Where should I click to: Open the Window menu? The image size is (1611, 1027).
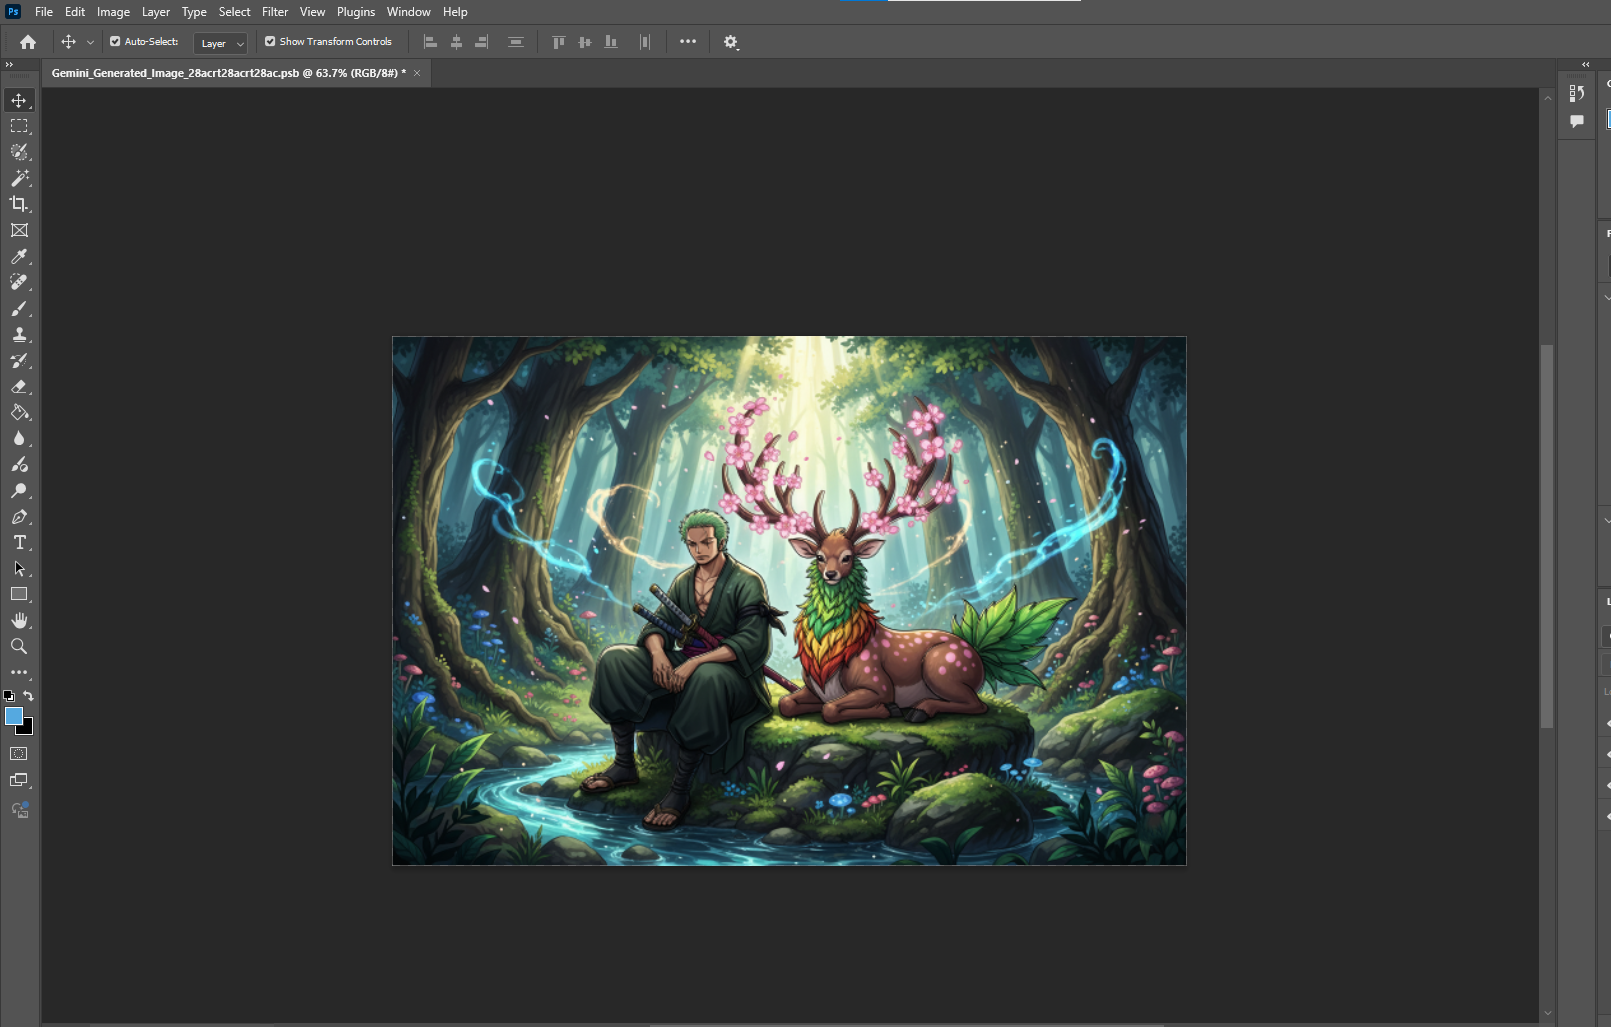[409, 12]
